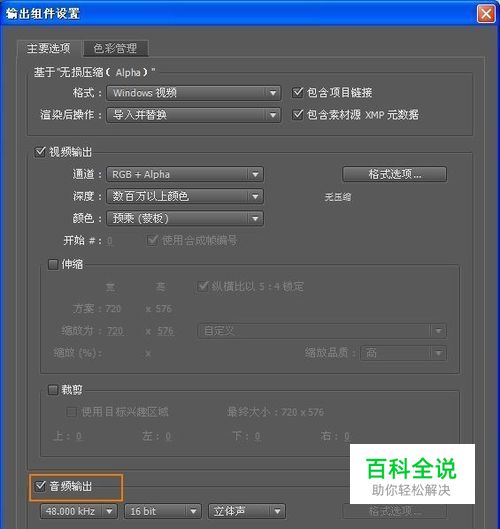Open the 48.000 kHz sample rate dropdown
This screenshot has width=500, height=529.
pos(79,511)
